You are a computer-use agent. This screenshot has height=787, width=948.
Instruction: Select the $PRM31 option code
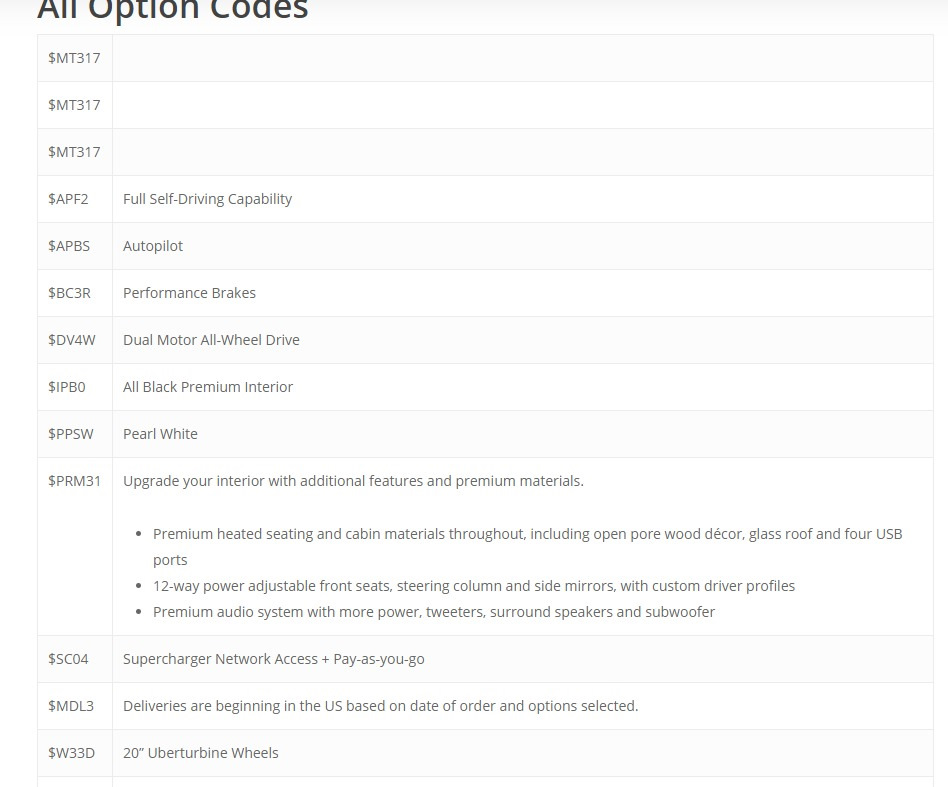tap(74, 481)
